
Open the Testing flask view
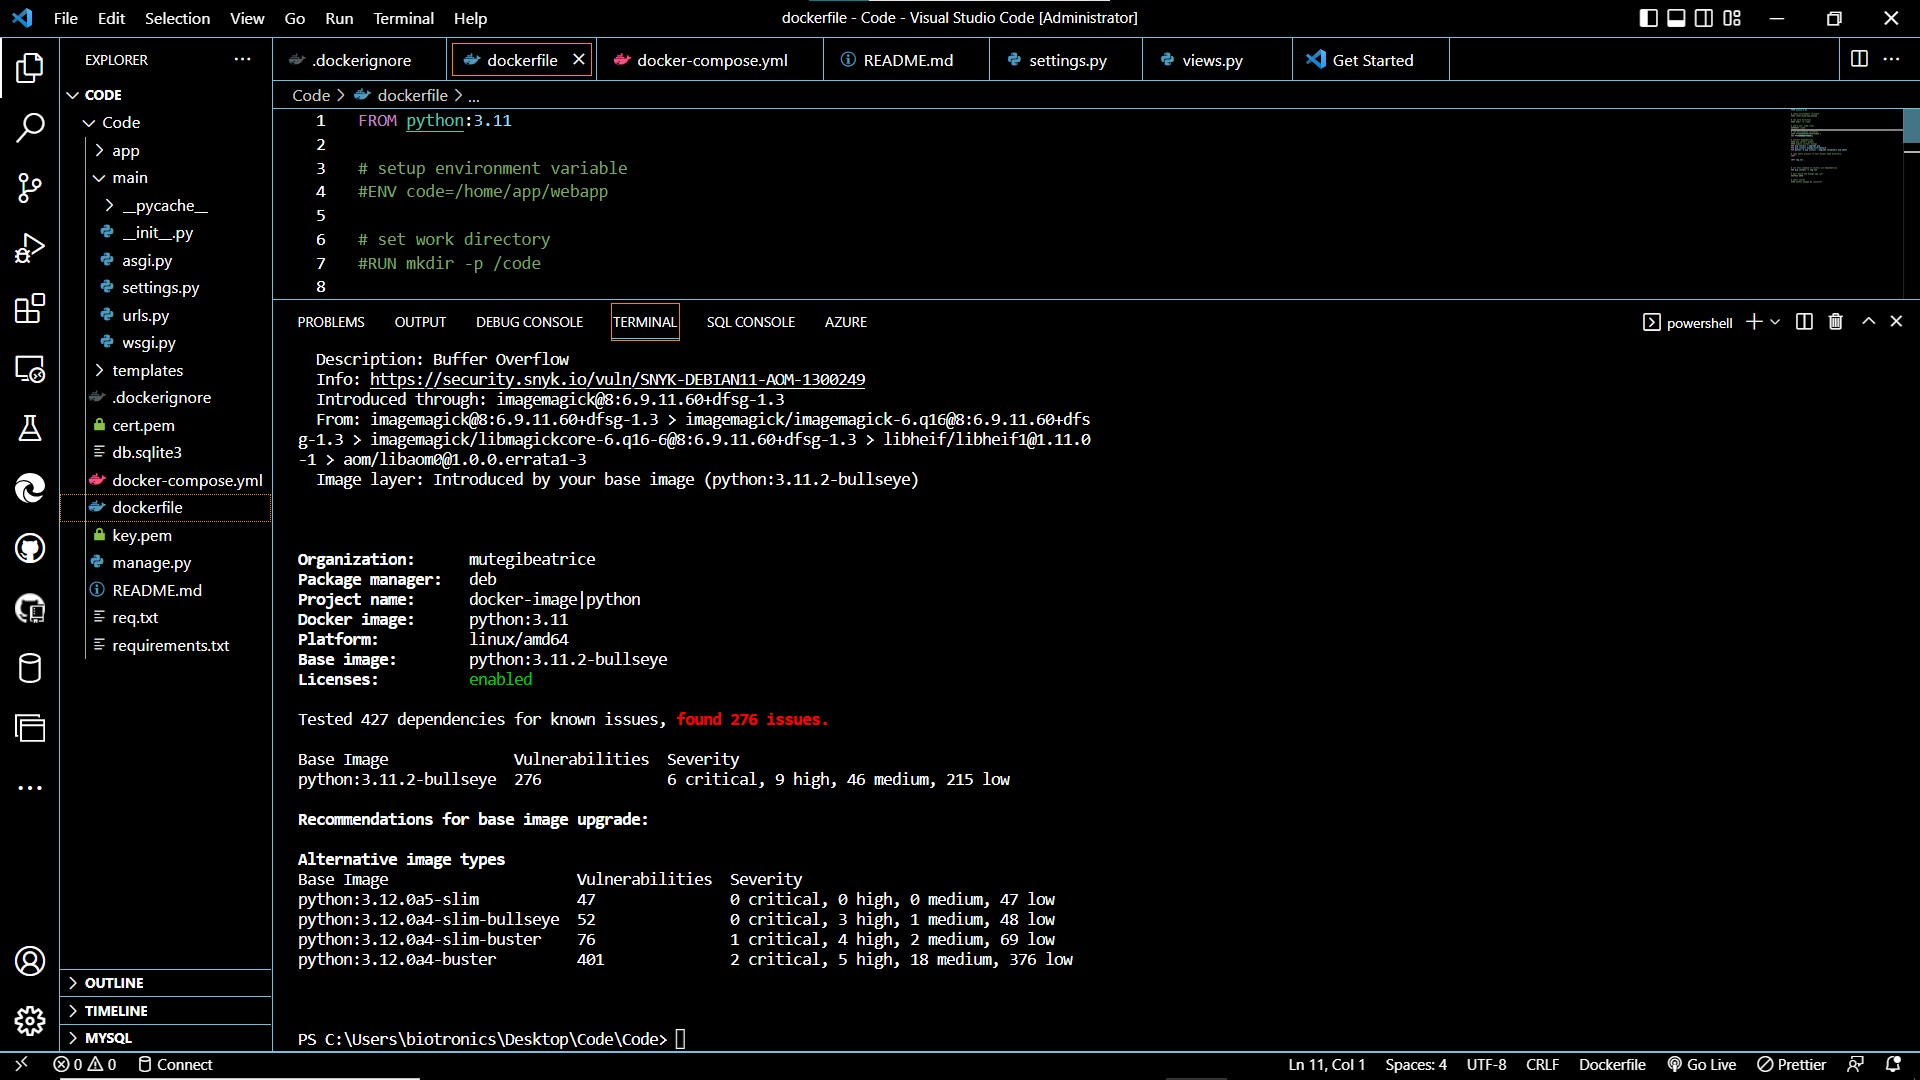(x=30, y=428)
